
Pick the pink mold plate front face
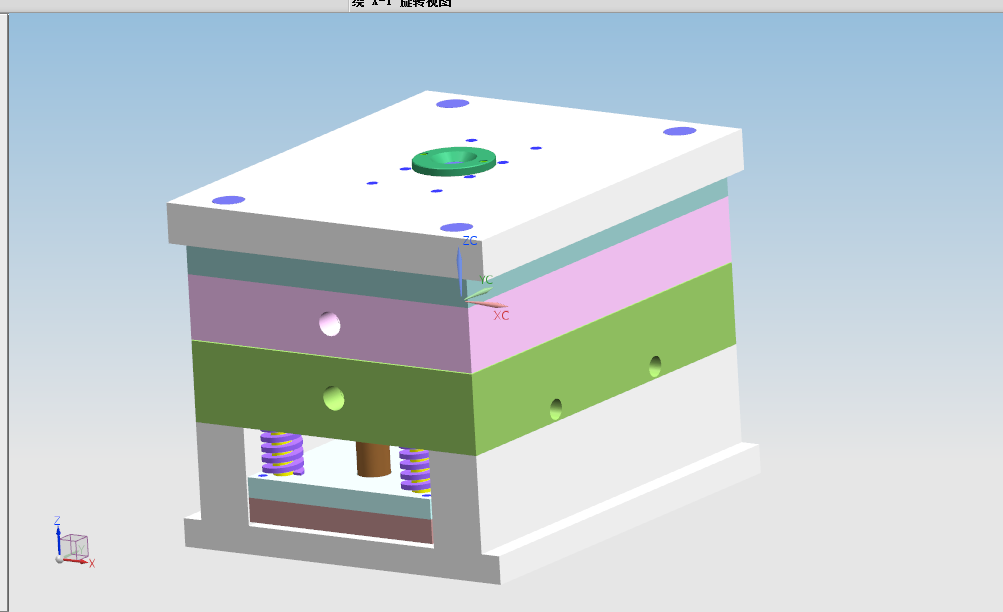click(x=329, y=323)
